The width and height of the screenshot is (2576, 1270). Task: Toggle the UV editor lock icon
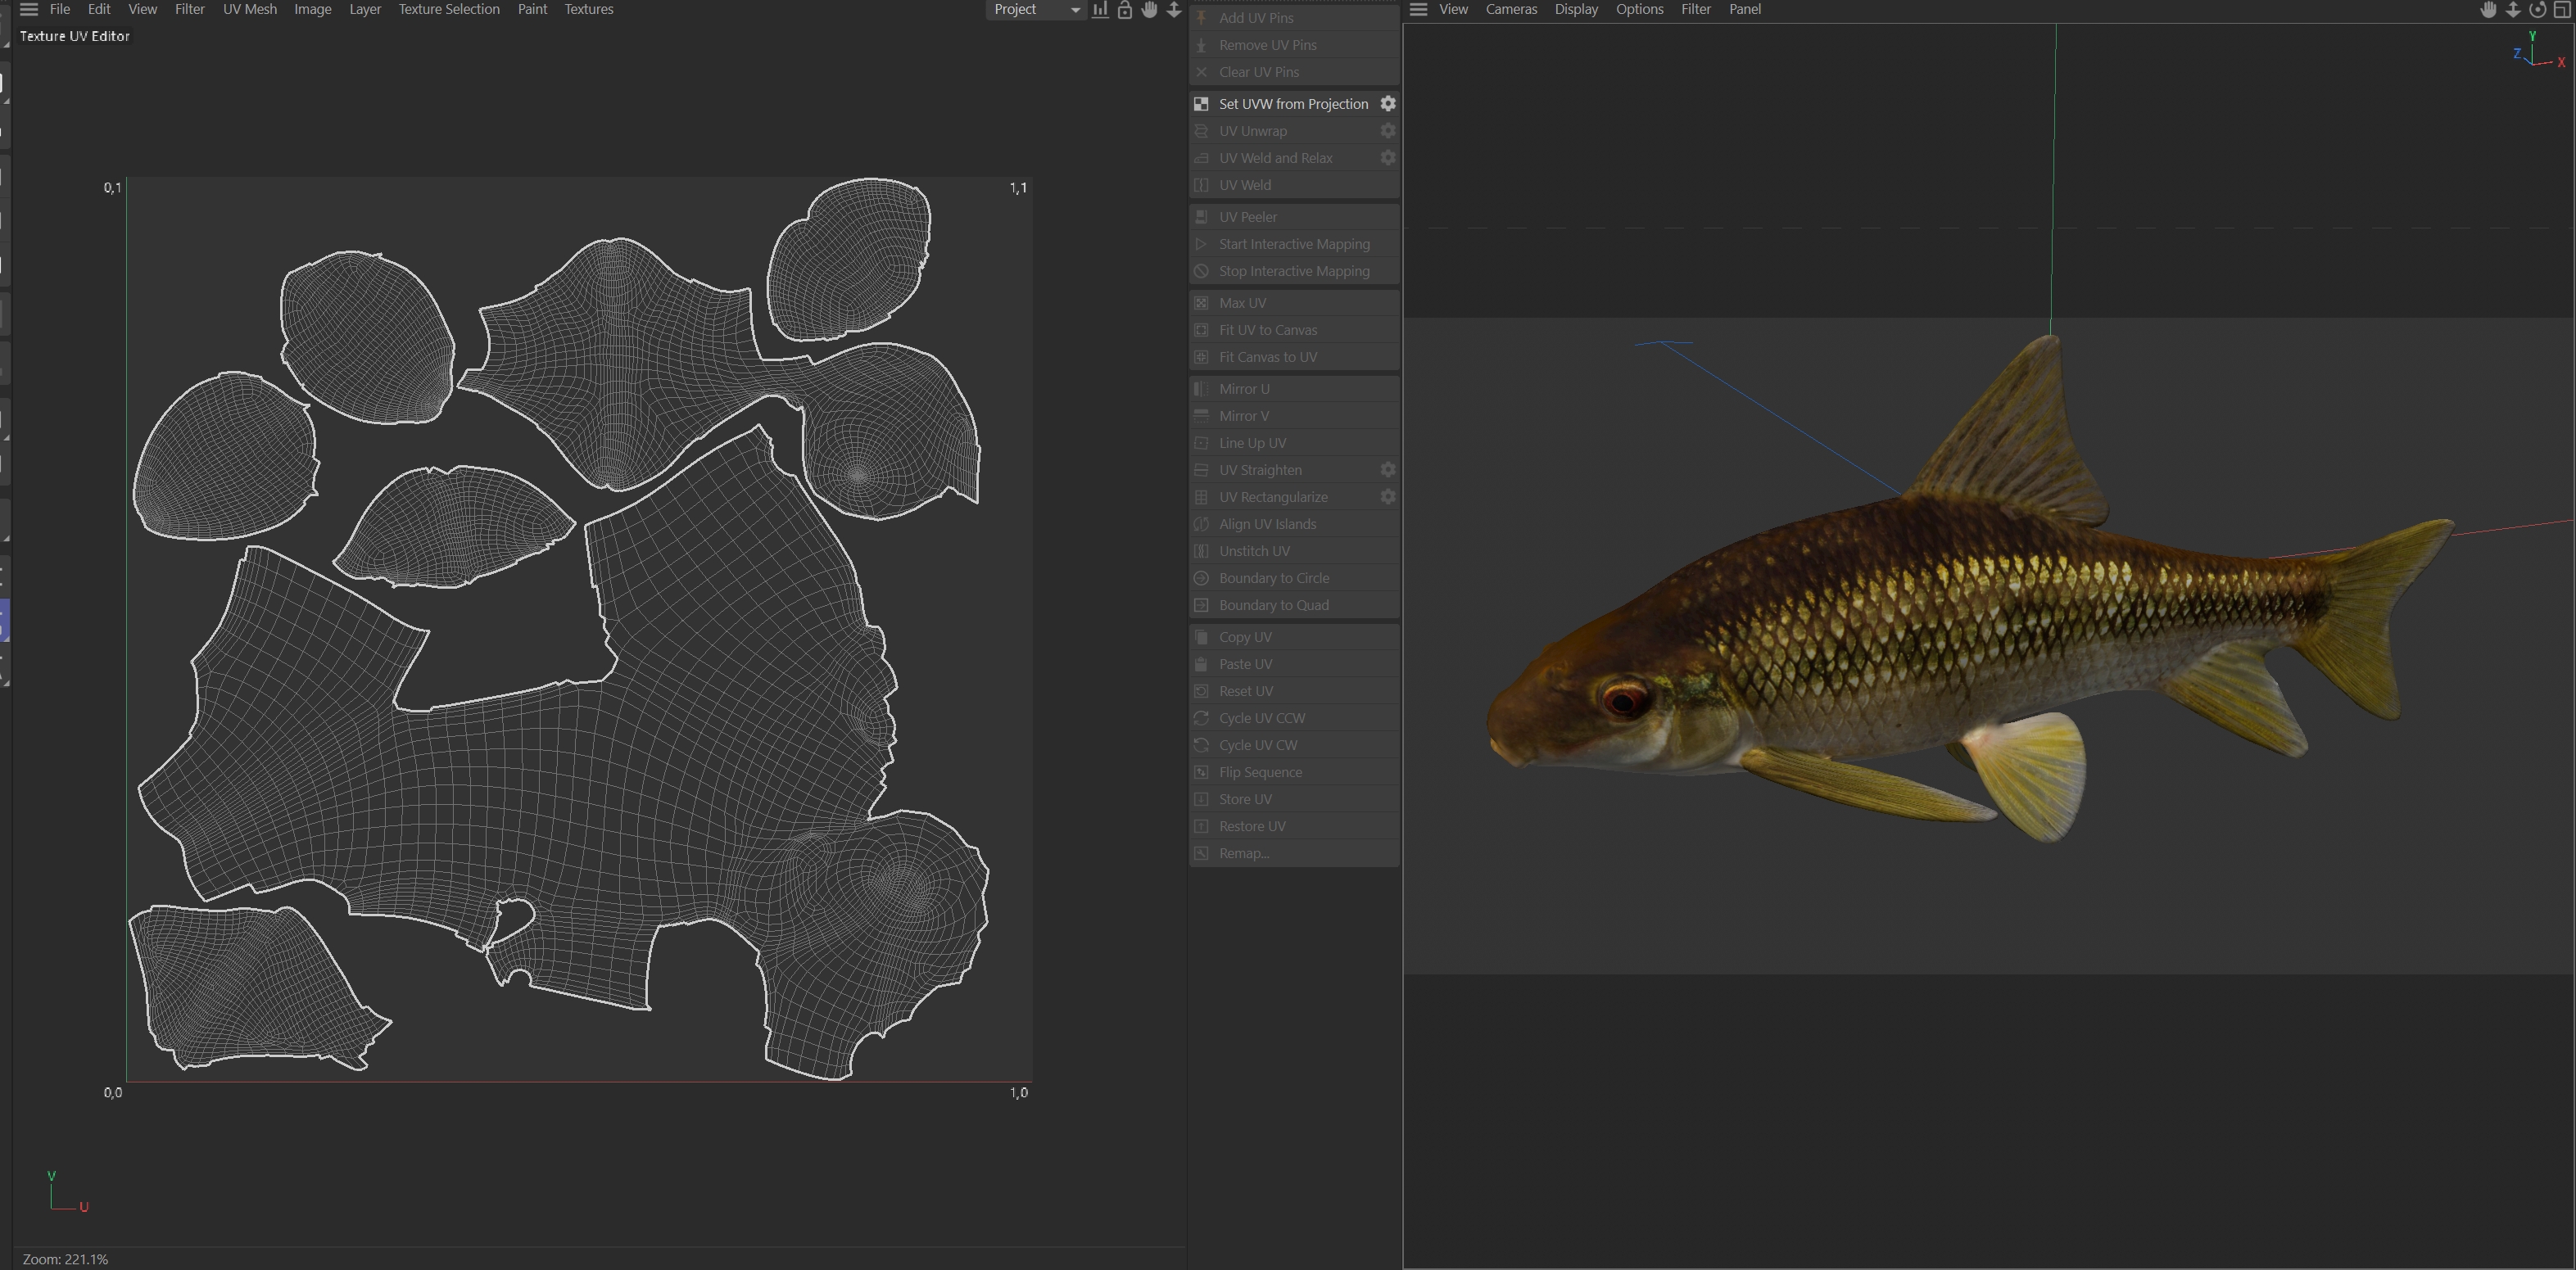coord(1125,9)
